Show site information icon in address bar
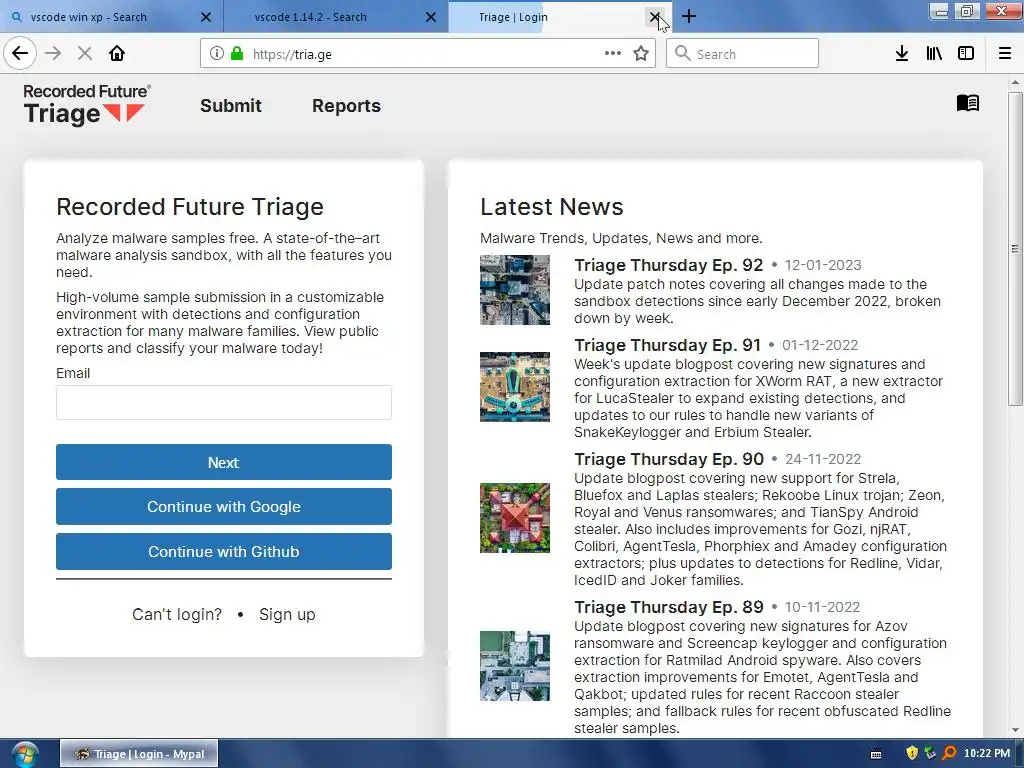1024x768 pixels. point(217,54)
